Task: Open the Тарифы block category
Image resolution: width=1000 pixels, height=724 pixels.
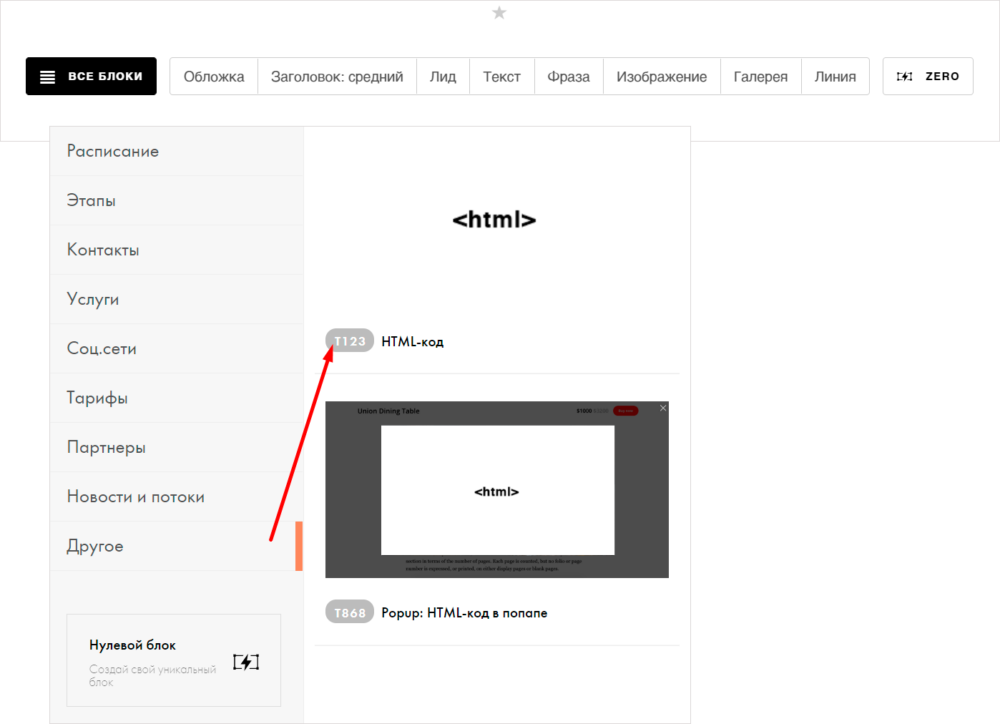Action: pyautogui.click(x=97, y=398)
